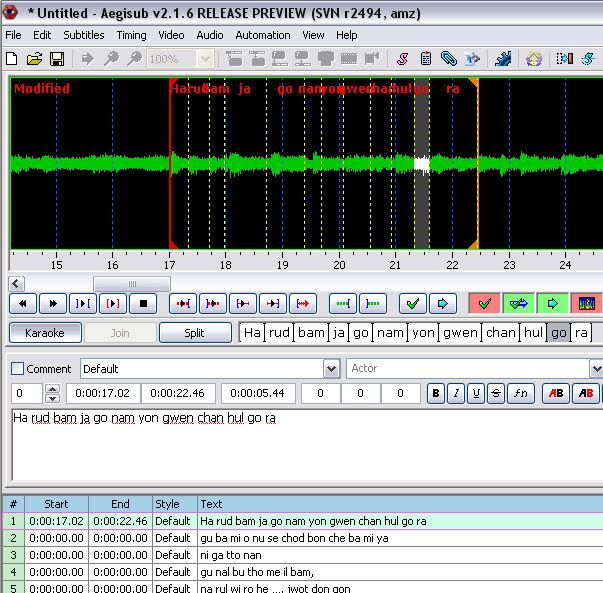Open an existing subtitle file icon
The height and width of the screenshot is (593, 603).
35,59
